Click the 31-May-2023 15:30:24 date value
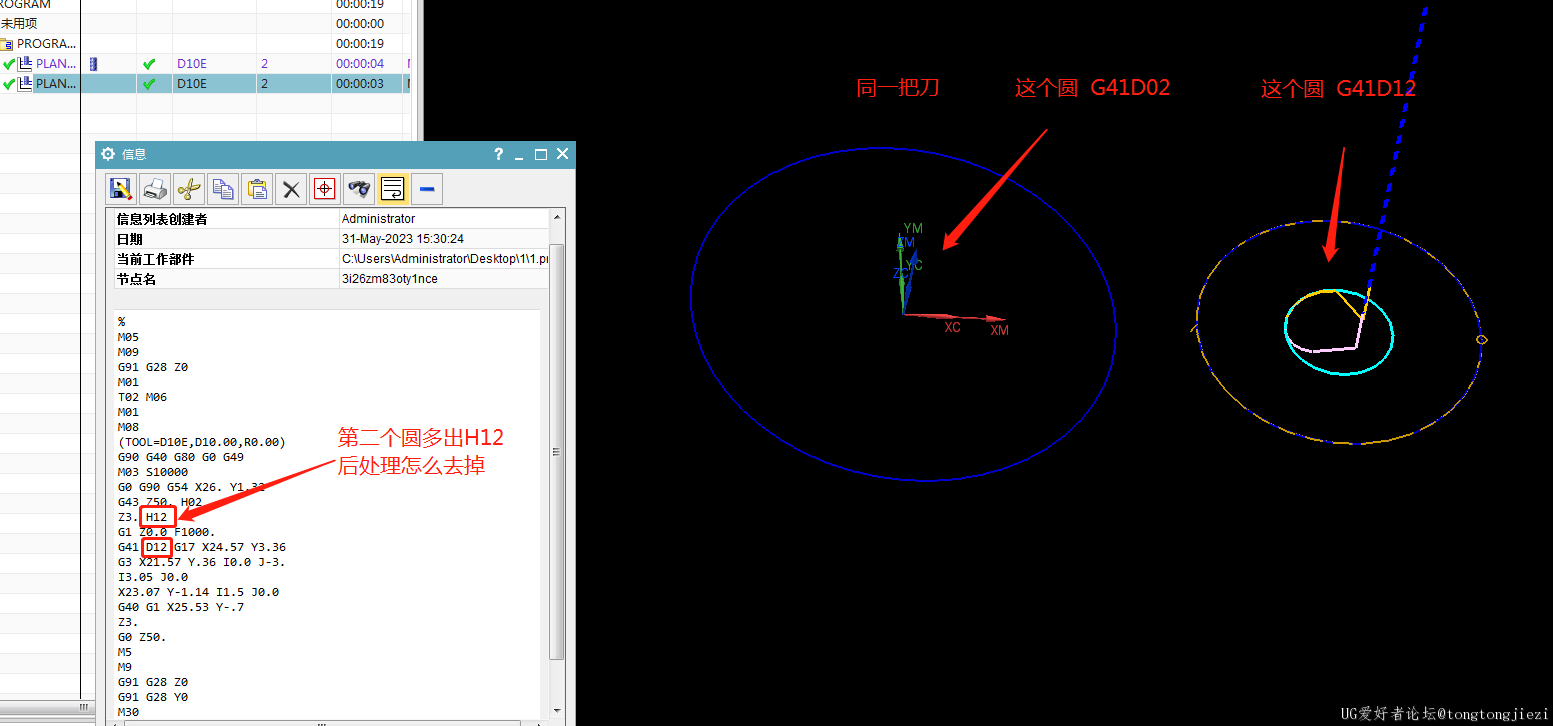The image size is (1553, 726). (x=403, y=239)
